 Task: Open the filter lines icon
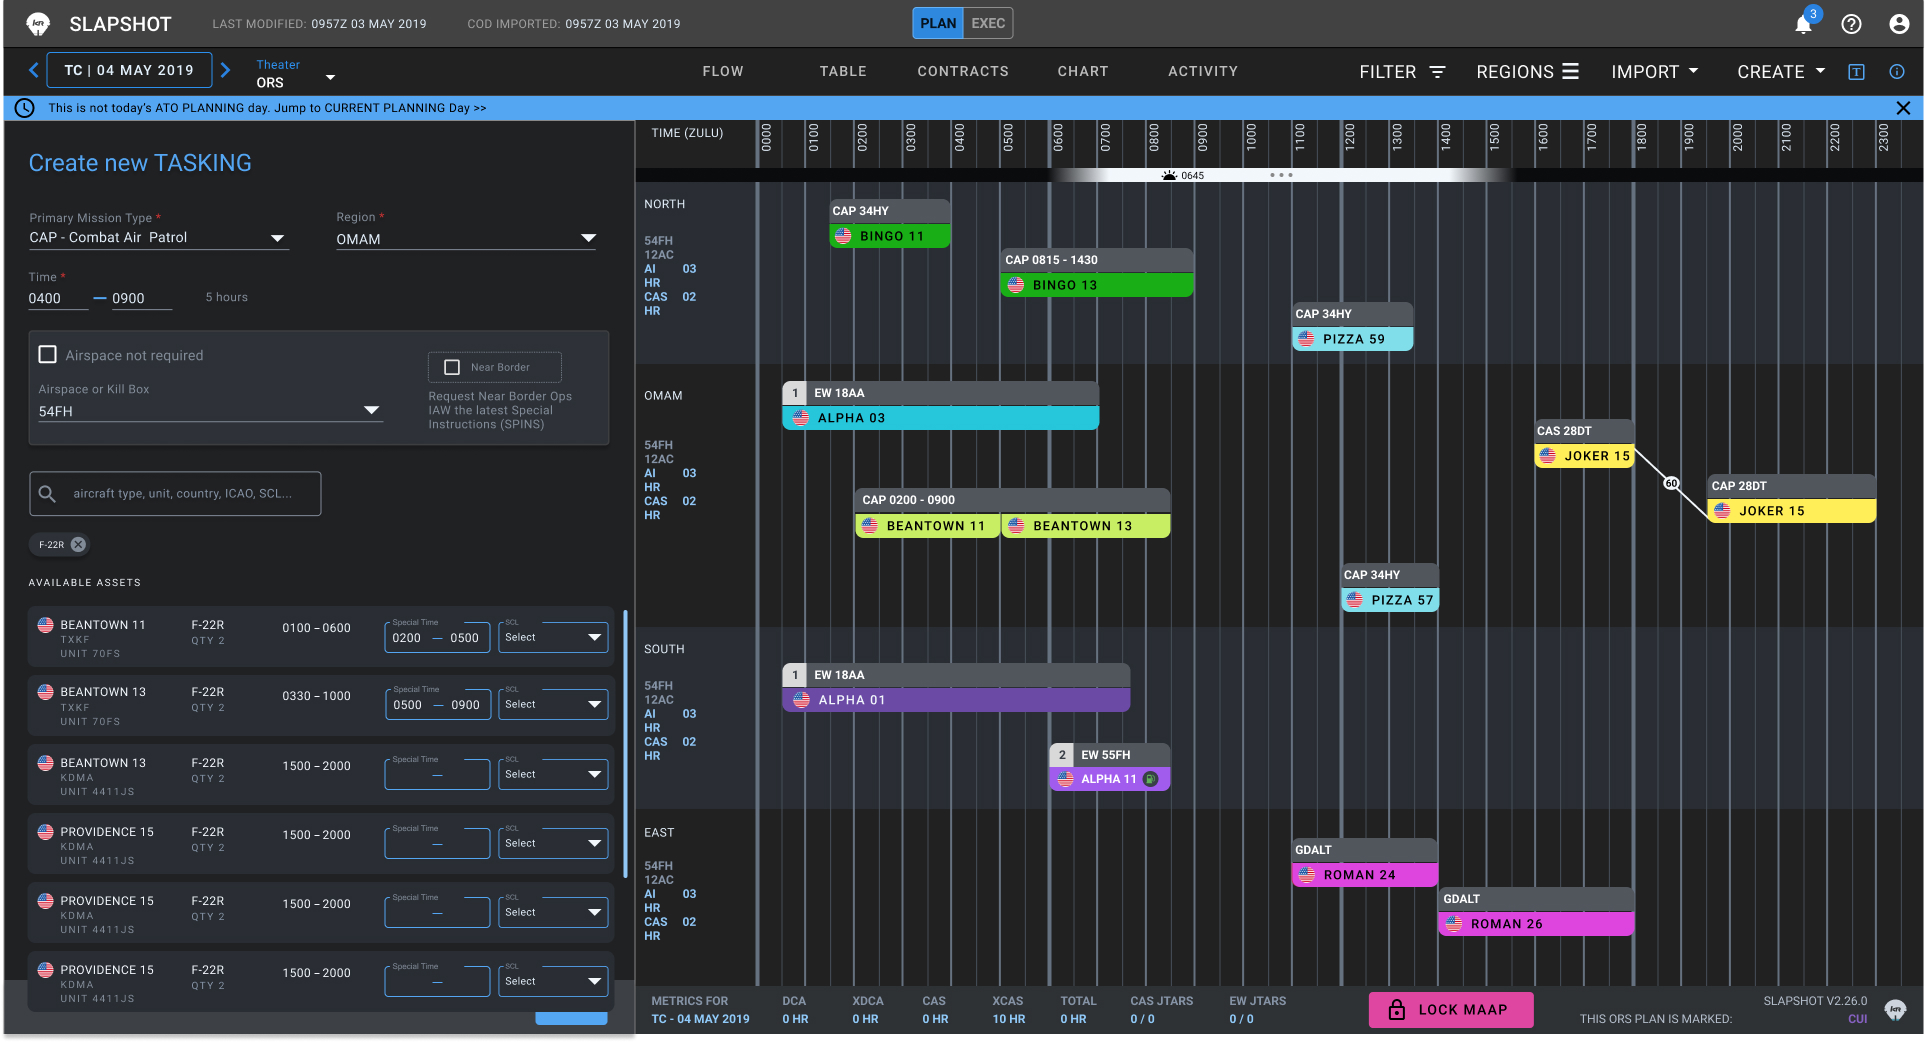1437,72
